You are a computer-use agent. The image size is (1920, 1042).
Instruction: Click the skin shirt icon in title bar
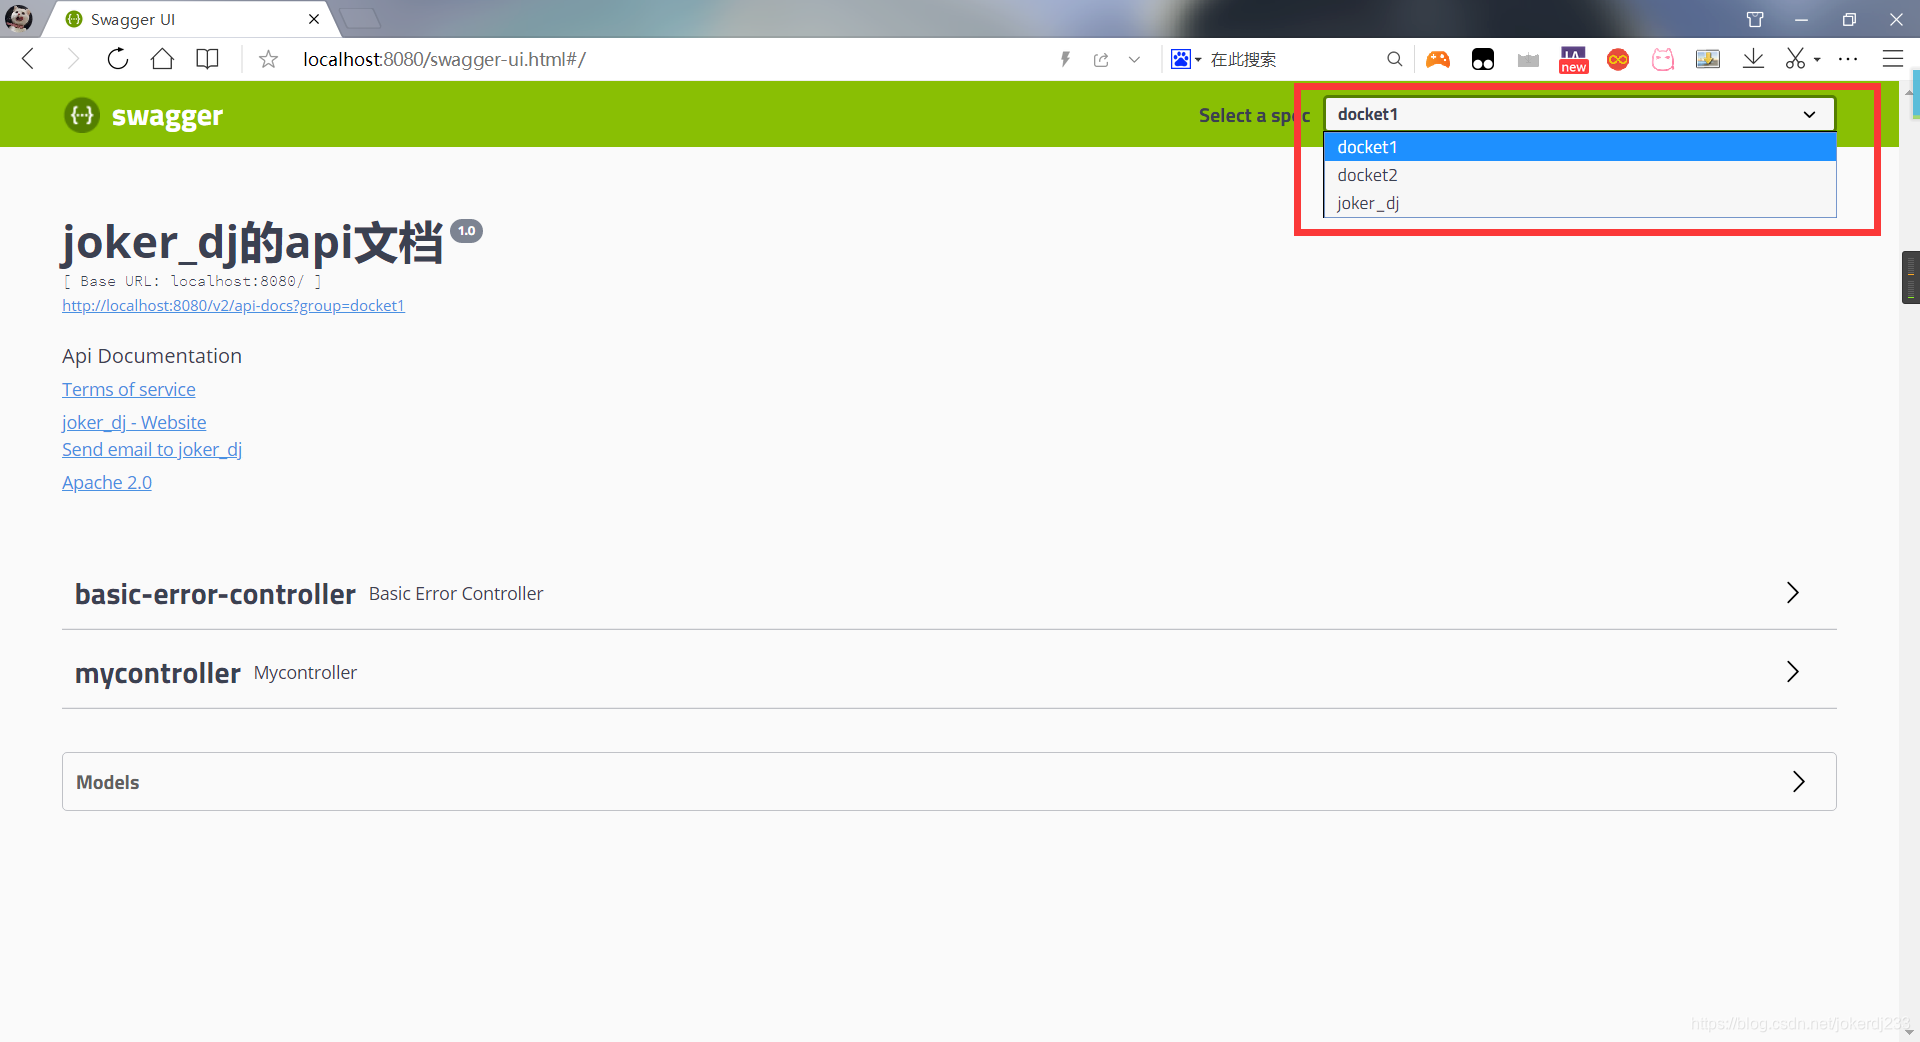(1755, 19)
